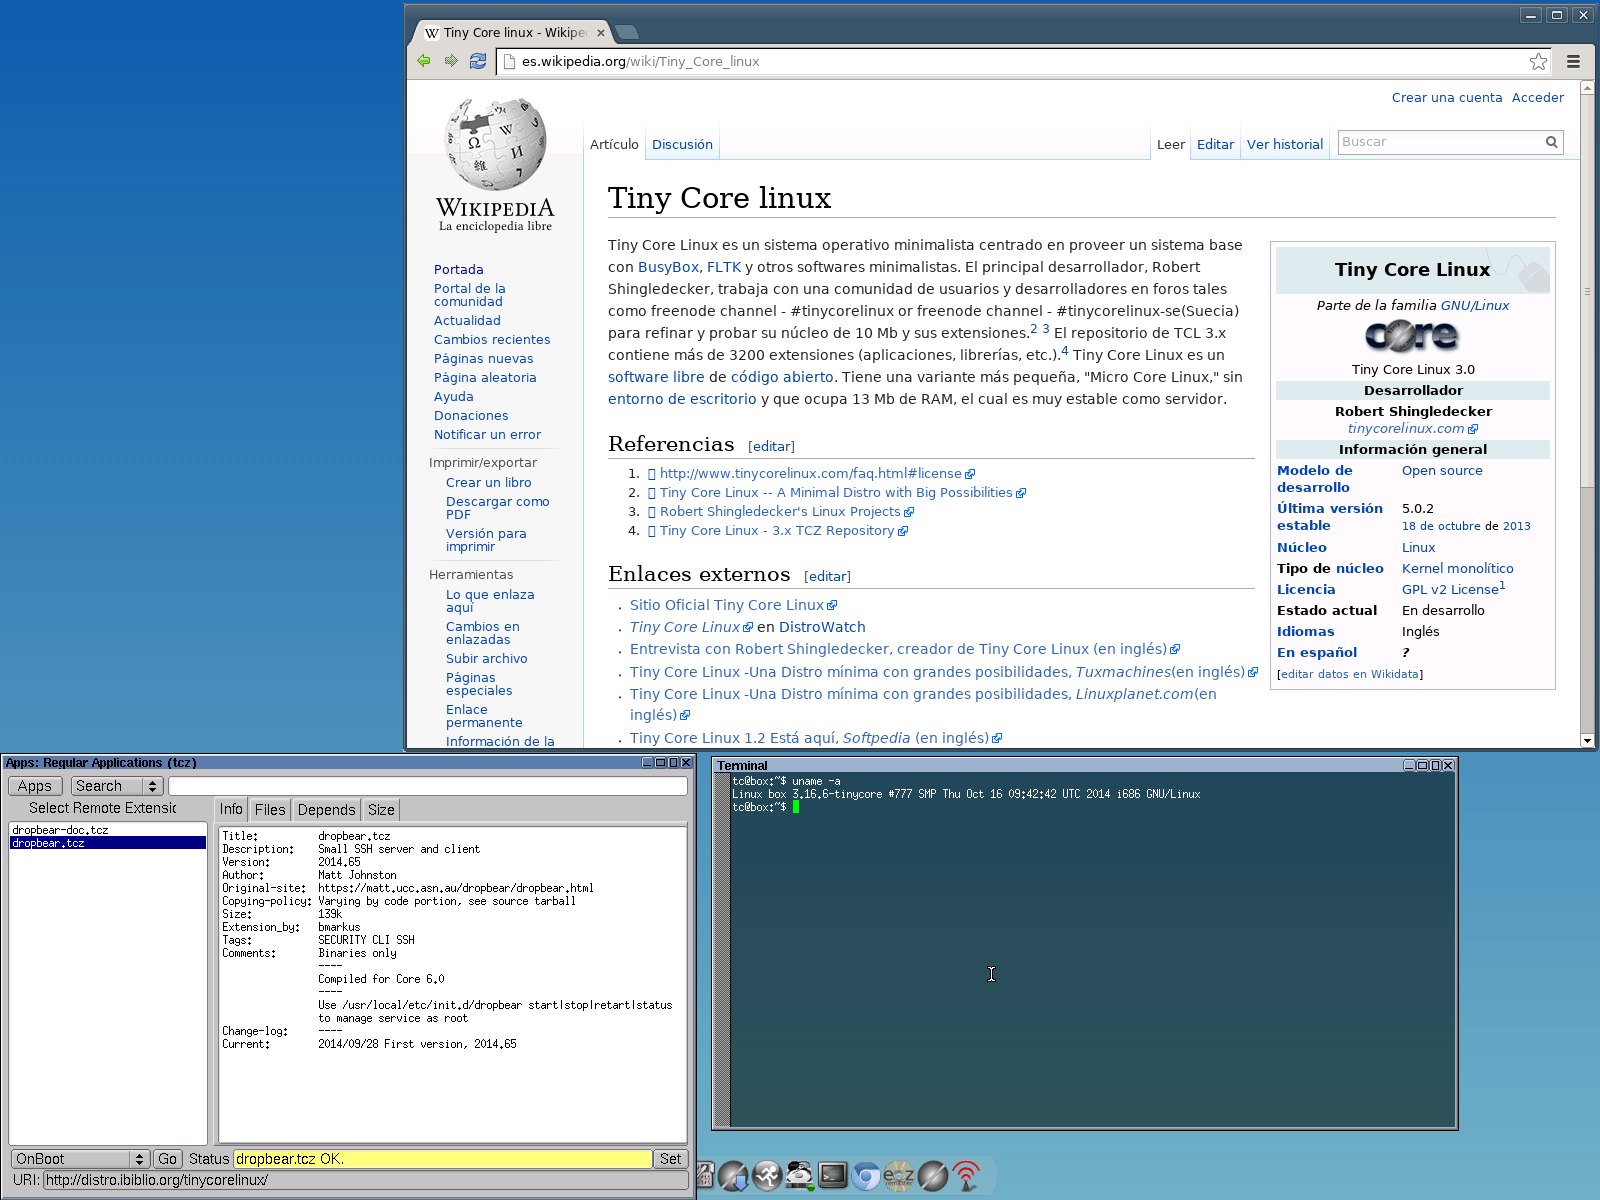The image size is (1600, 1200).
Task: Click the run program icon in the taskbar
Action: pyautogui.click(x=767, y=1175)
